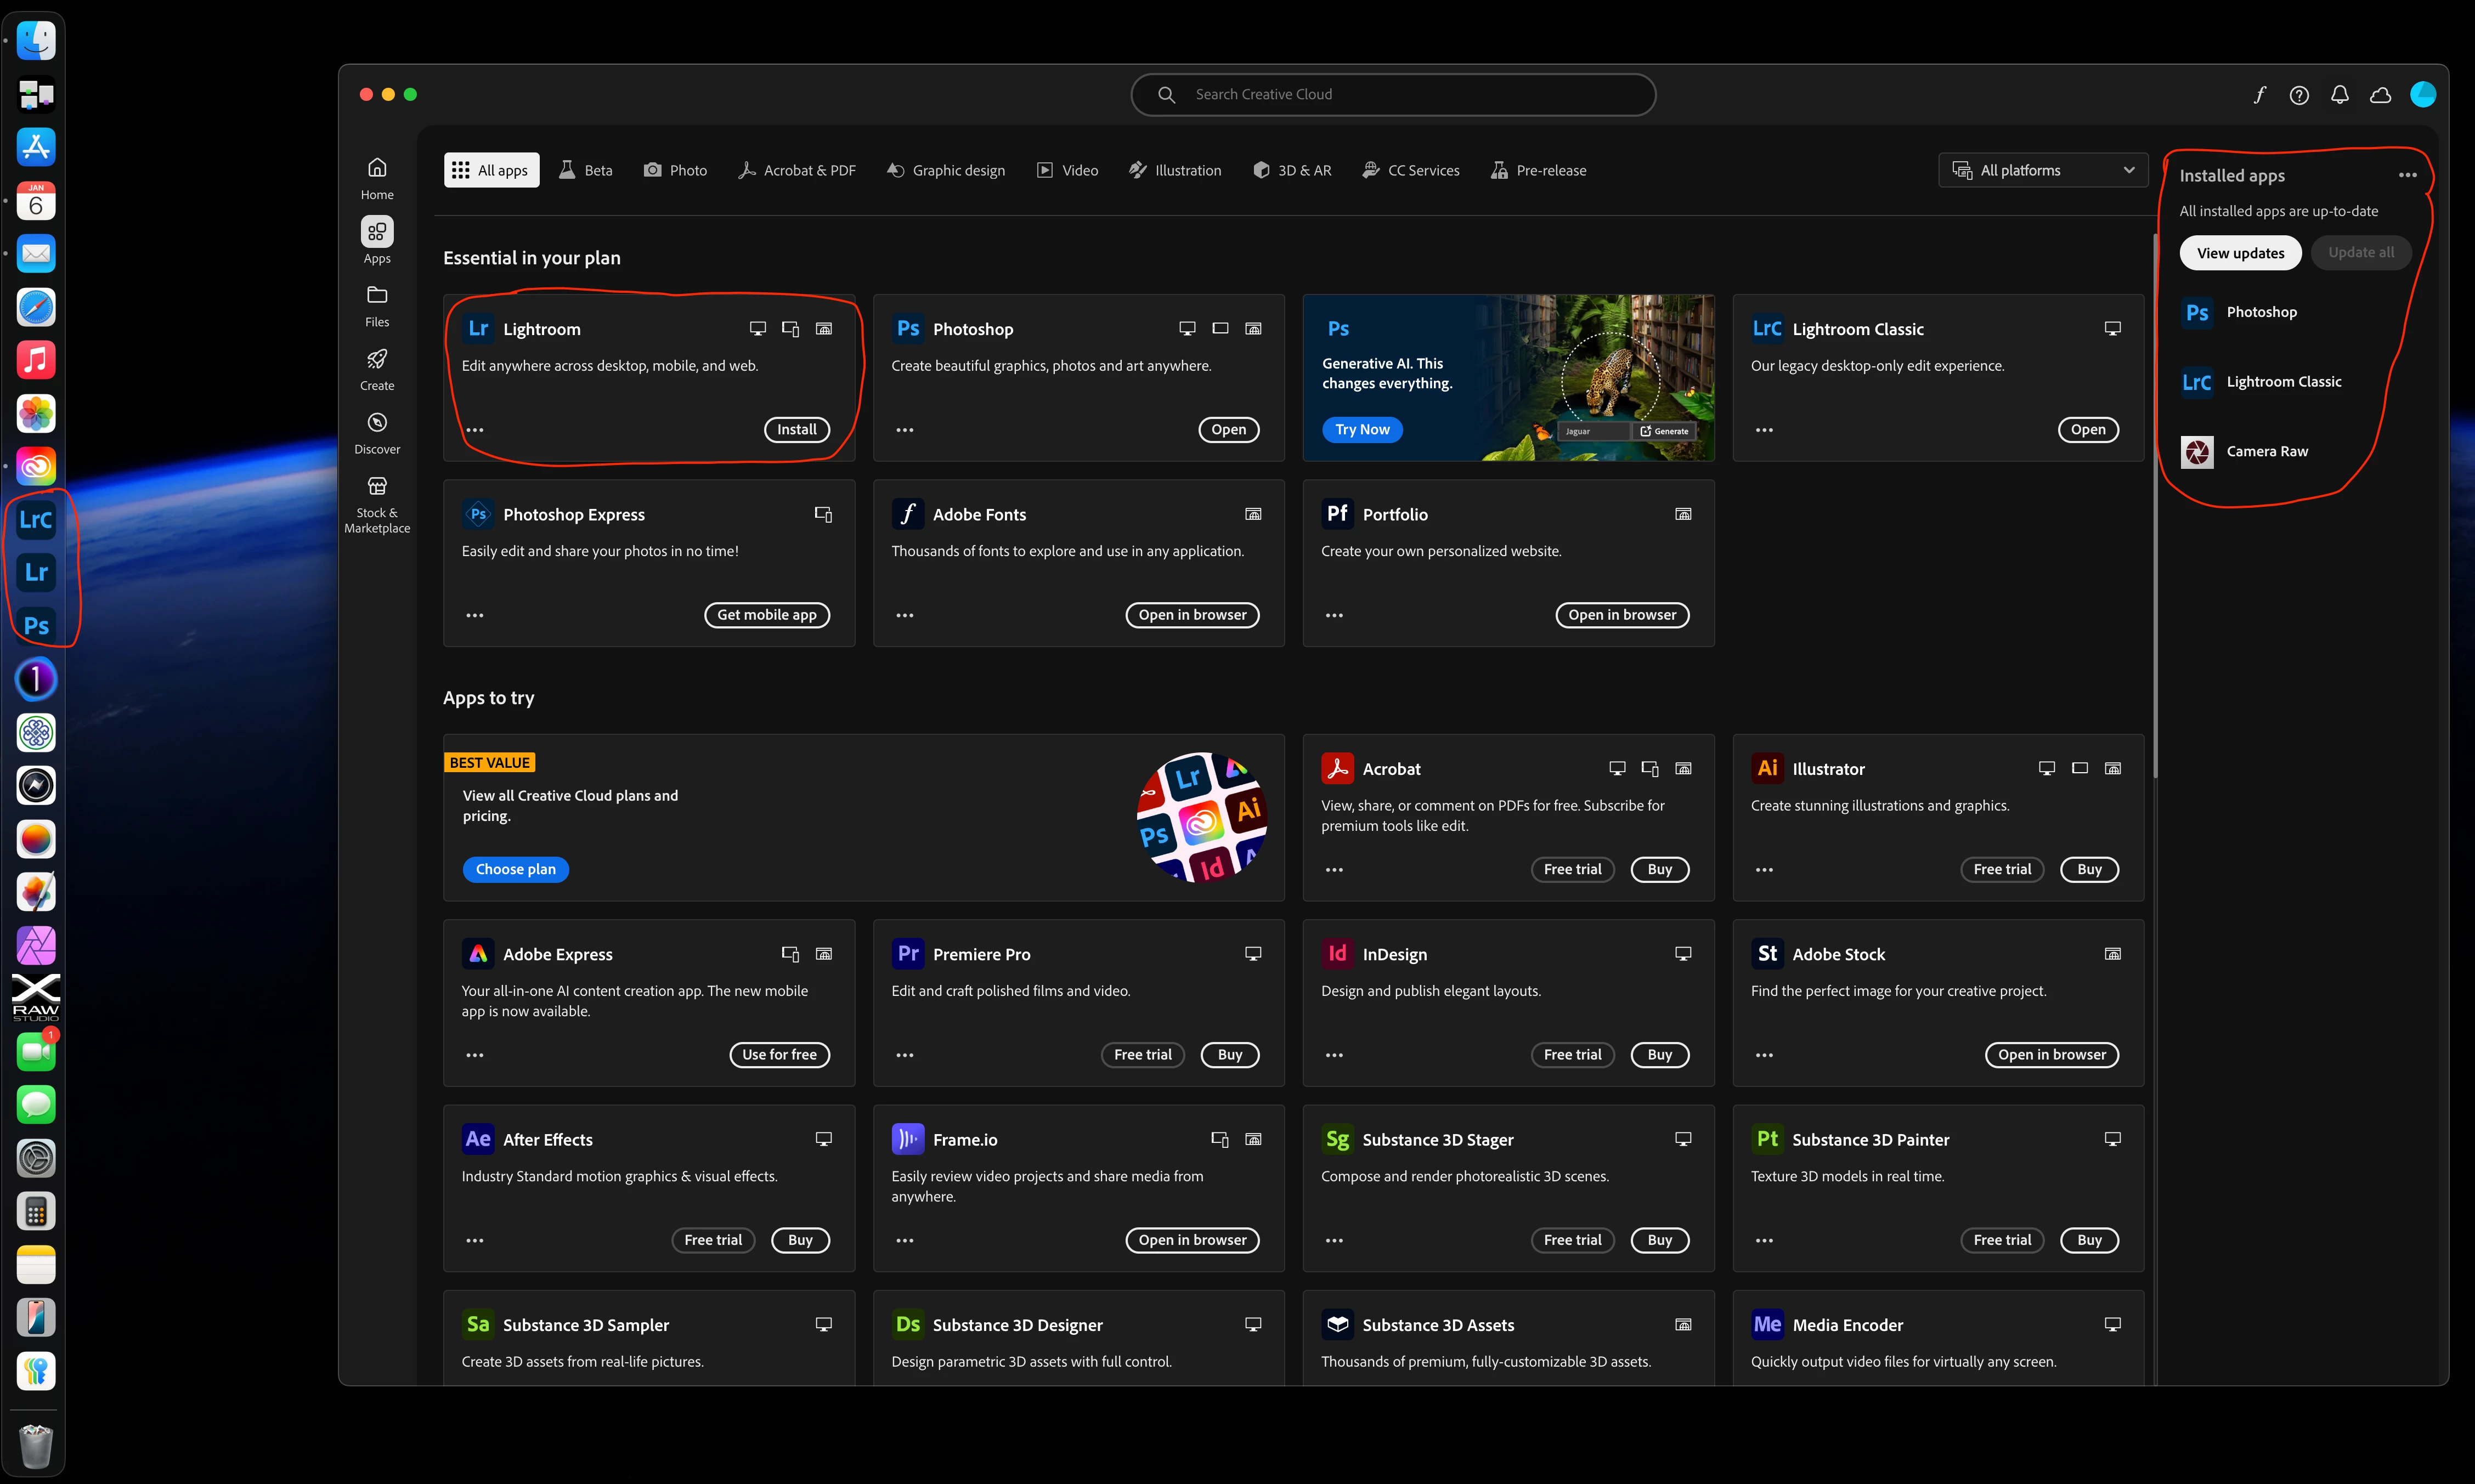Open the cloud sync status icon
The image size is (2475, 1484).
click(2380, 95)
